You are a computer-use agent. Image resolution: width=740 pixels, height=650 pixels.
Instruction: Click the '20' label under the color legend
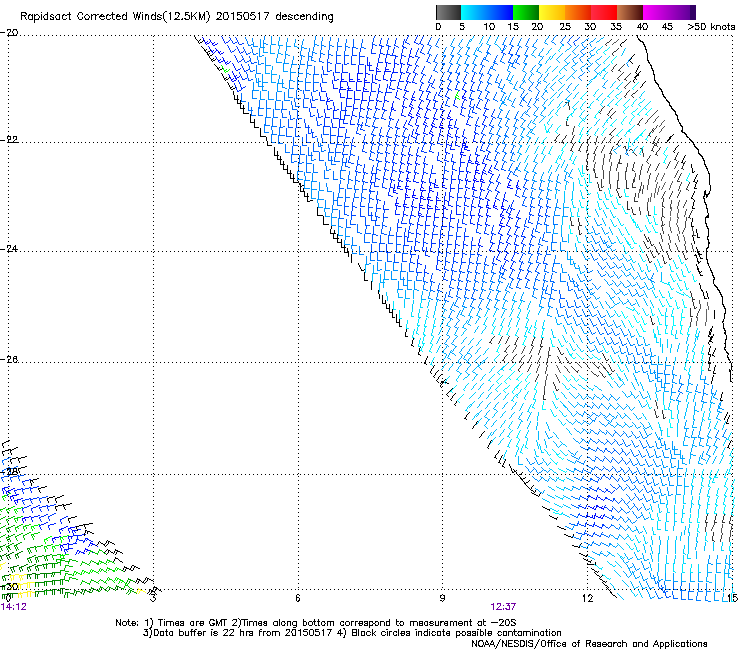click(537, 27)
